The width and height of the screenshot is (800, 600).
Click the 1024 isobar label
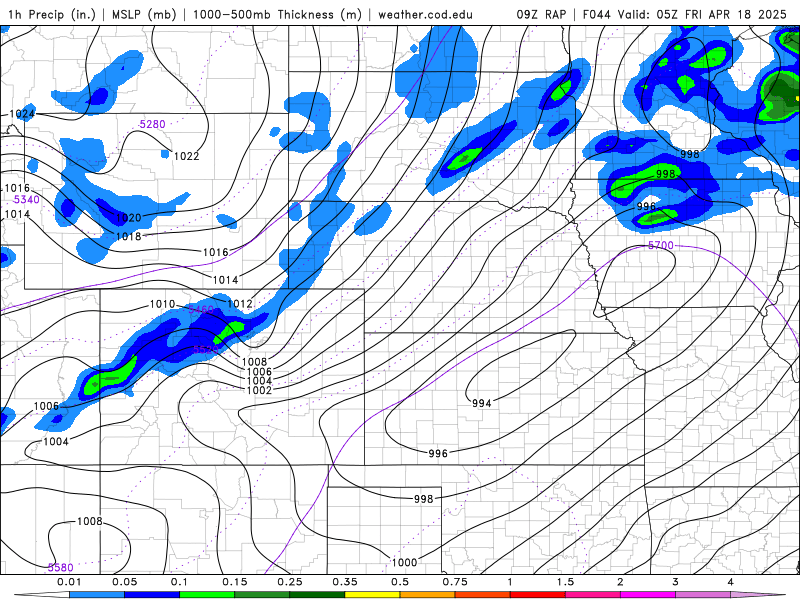(22, 114)
